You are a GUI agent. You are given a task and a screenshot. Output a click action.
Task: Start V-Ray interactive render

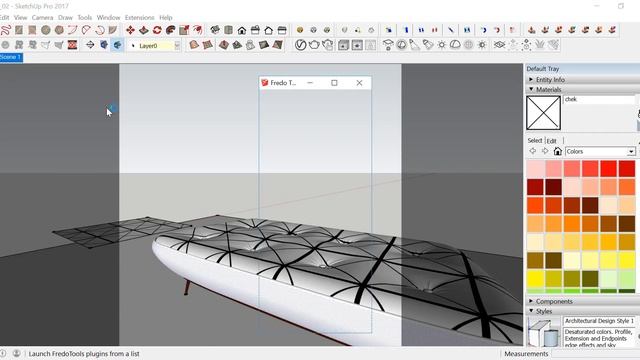(327, 45)
